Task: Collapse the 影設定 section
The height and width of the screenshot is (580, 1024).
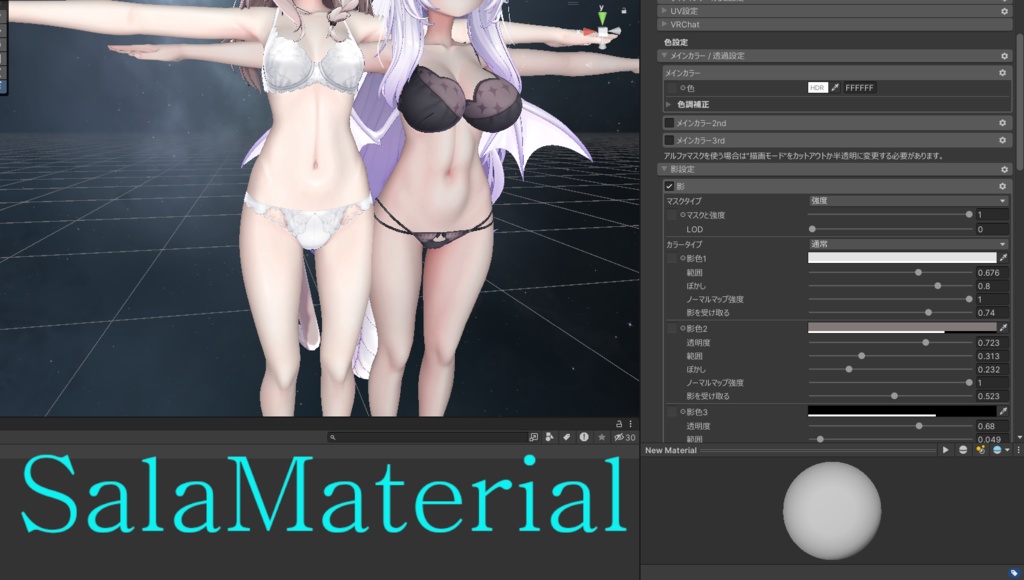Action: [x=664, y=169]
